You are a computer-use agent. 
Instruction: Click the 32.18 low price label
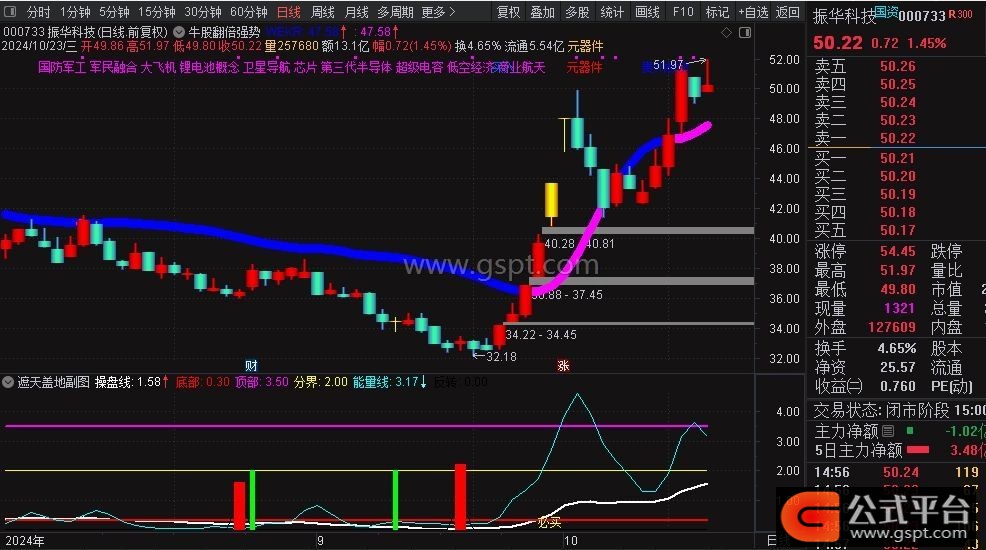[501, 356]
